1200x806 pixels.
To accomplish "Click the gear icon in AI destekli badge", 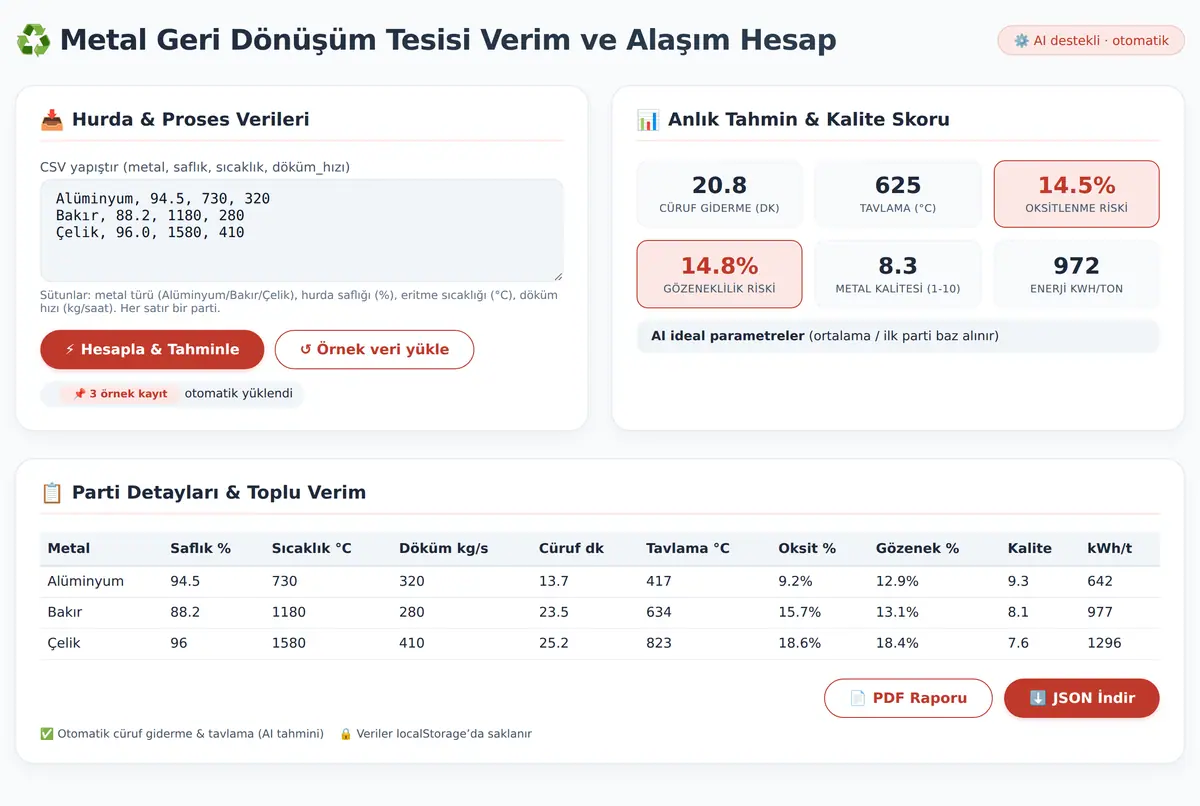I will coord(1021,41).
